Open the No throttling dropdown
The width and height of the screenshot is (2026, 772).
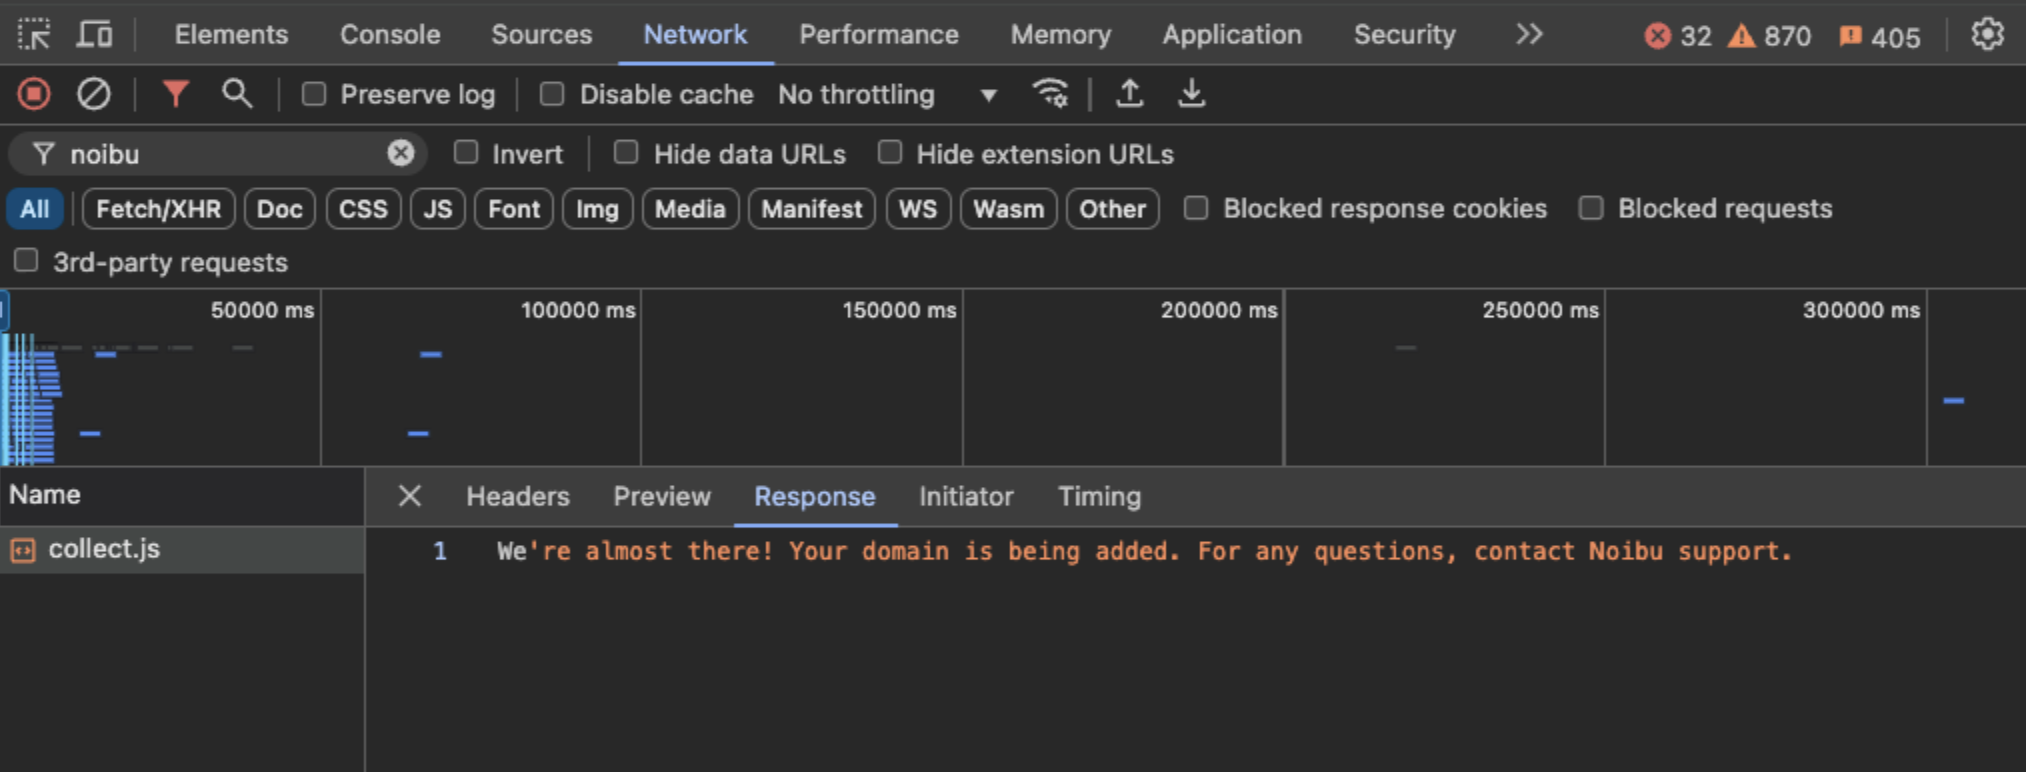pos(887,95)
